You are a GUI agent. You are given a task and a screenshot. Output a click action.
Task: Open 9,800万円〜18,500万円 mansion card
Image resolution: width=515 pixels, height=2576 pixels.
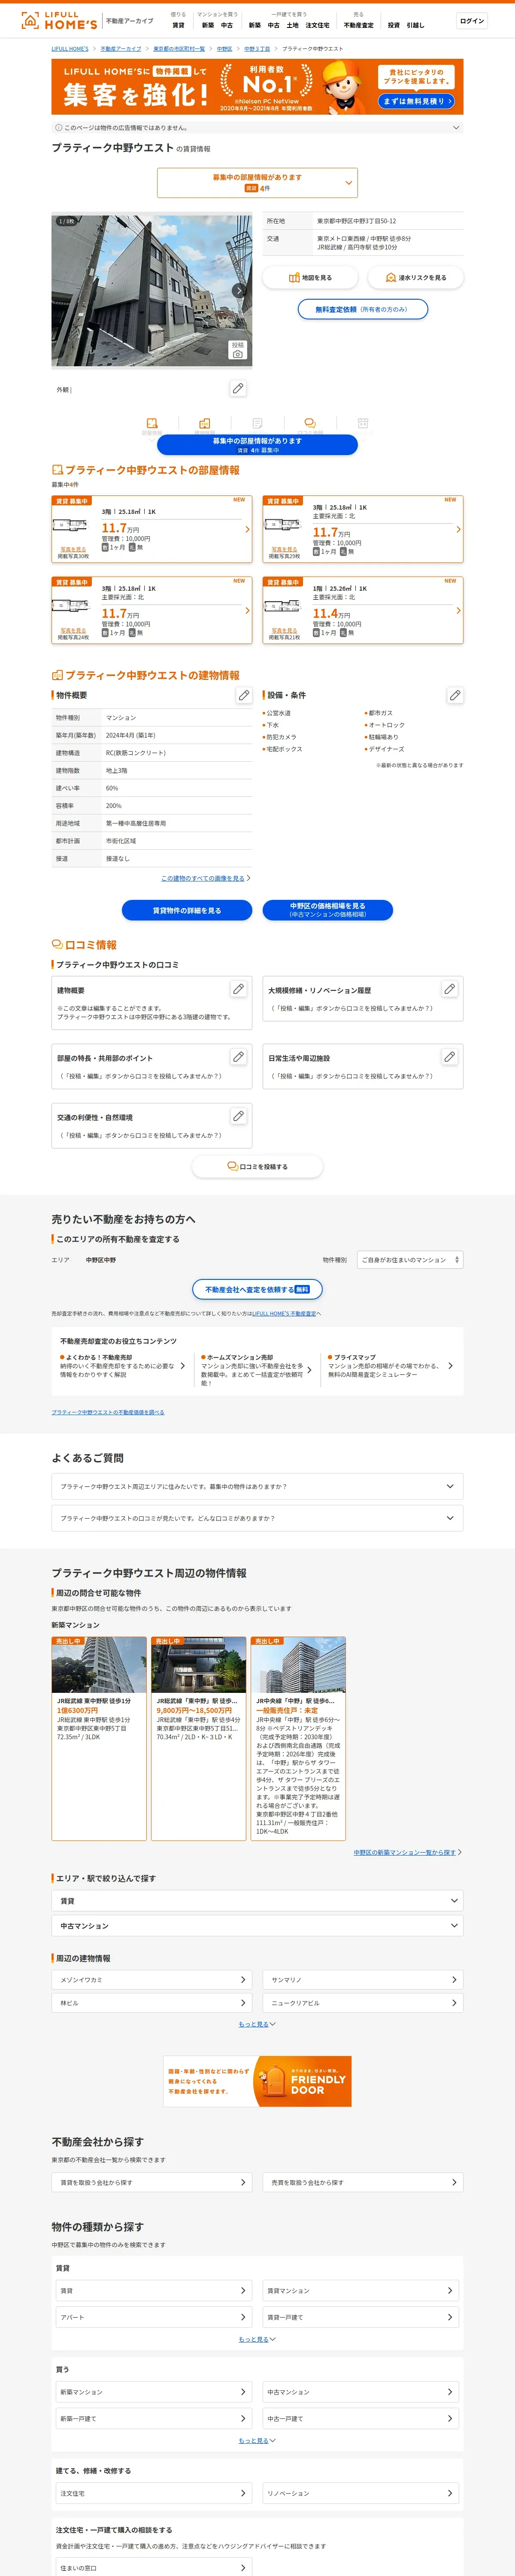click(198, 1738)
